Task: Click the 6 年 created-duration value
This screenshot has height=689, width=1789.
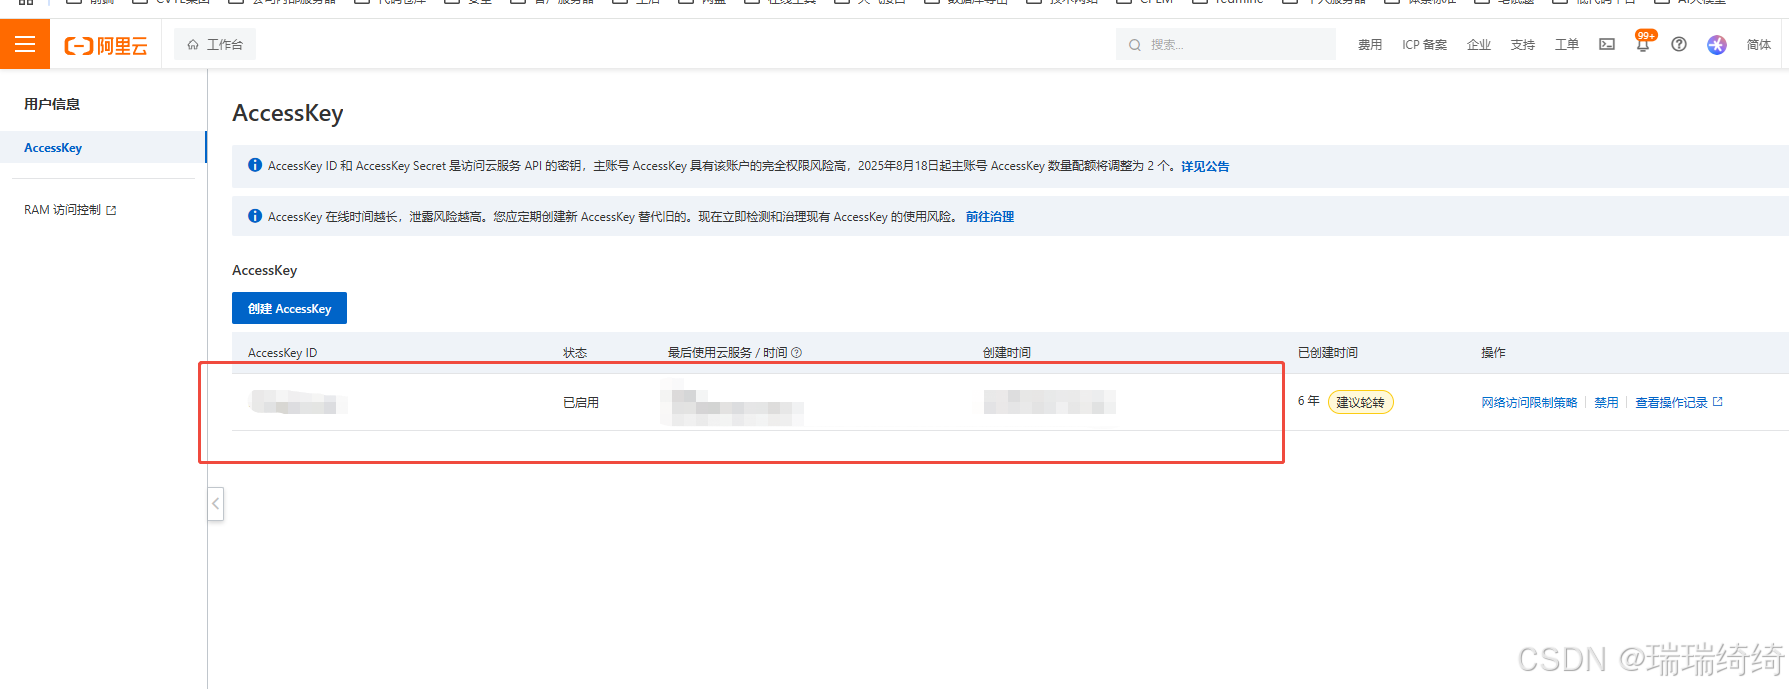Action: point(1308,401)
